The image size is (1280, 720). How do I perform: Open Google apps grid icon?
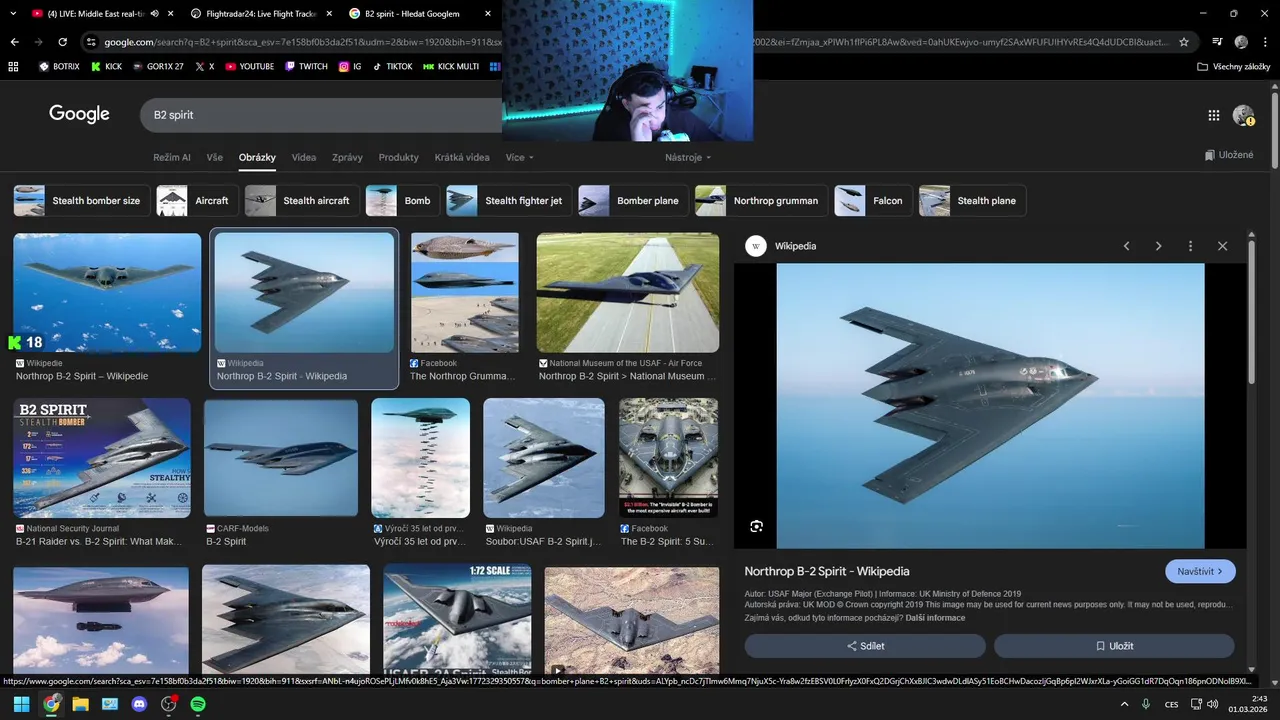pyautogui.click(x=1213, y=115)
